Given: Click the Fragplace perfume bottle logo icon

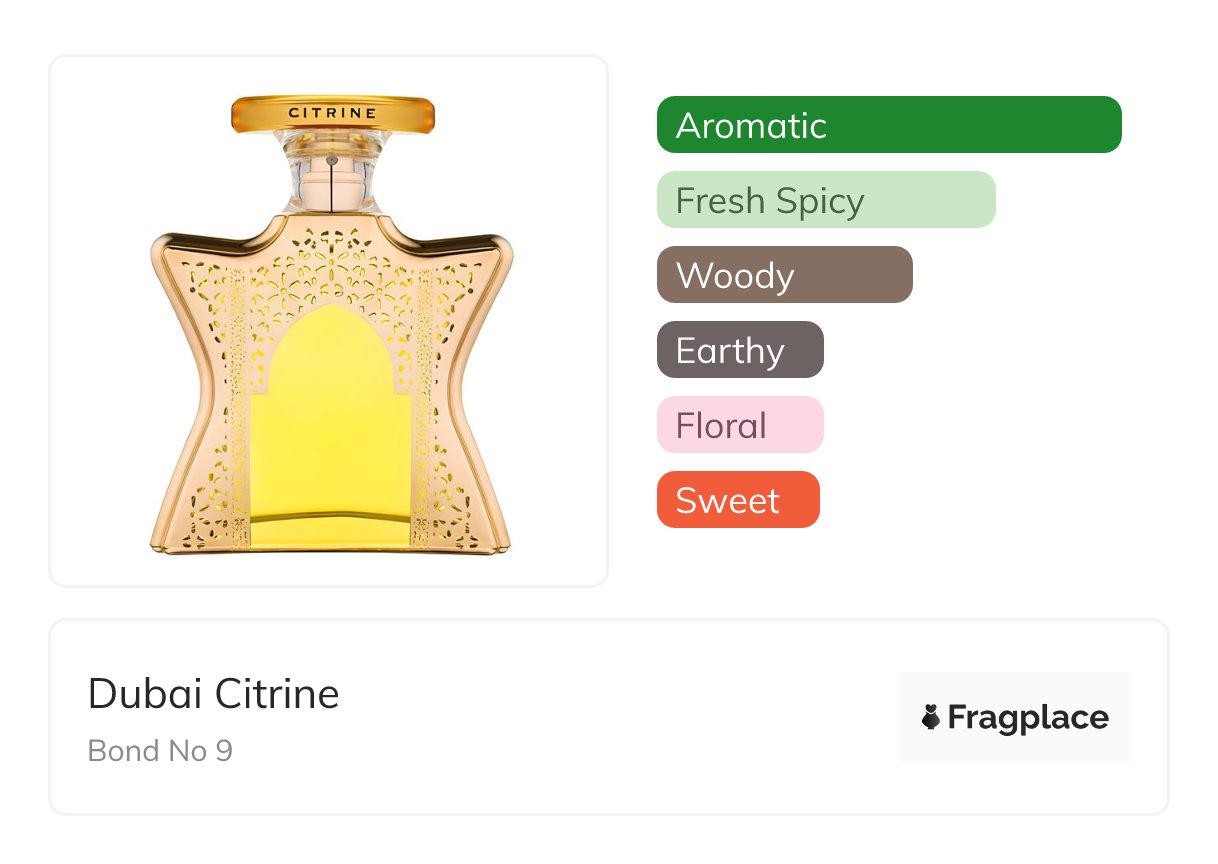Looking at the screenshot, I should point(931,717).
